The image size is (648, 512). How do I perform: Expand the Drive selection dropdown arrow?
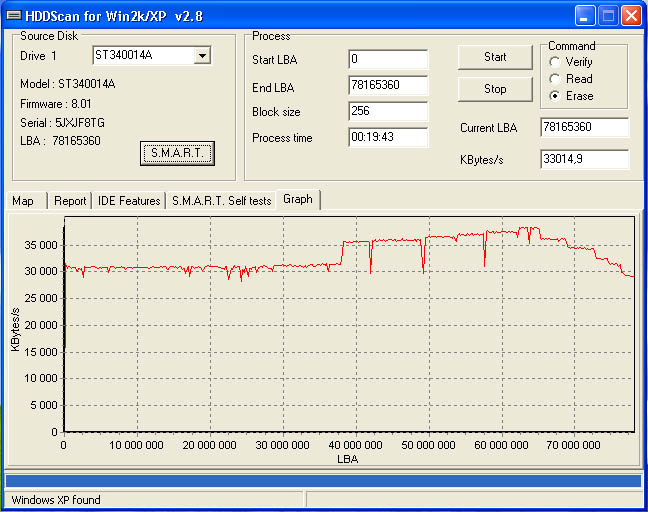point(202,56)
